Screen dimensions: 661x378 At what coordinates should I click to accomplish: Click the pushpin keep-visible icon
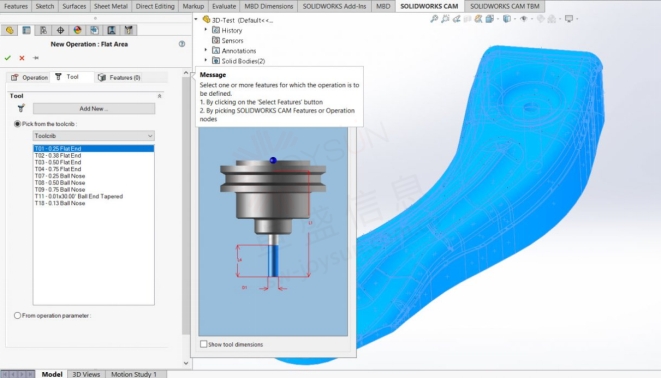click(36, 58)
